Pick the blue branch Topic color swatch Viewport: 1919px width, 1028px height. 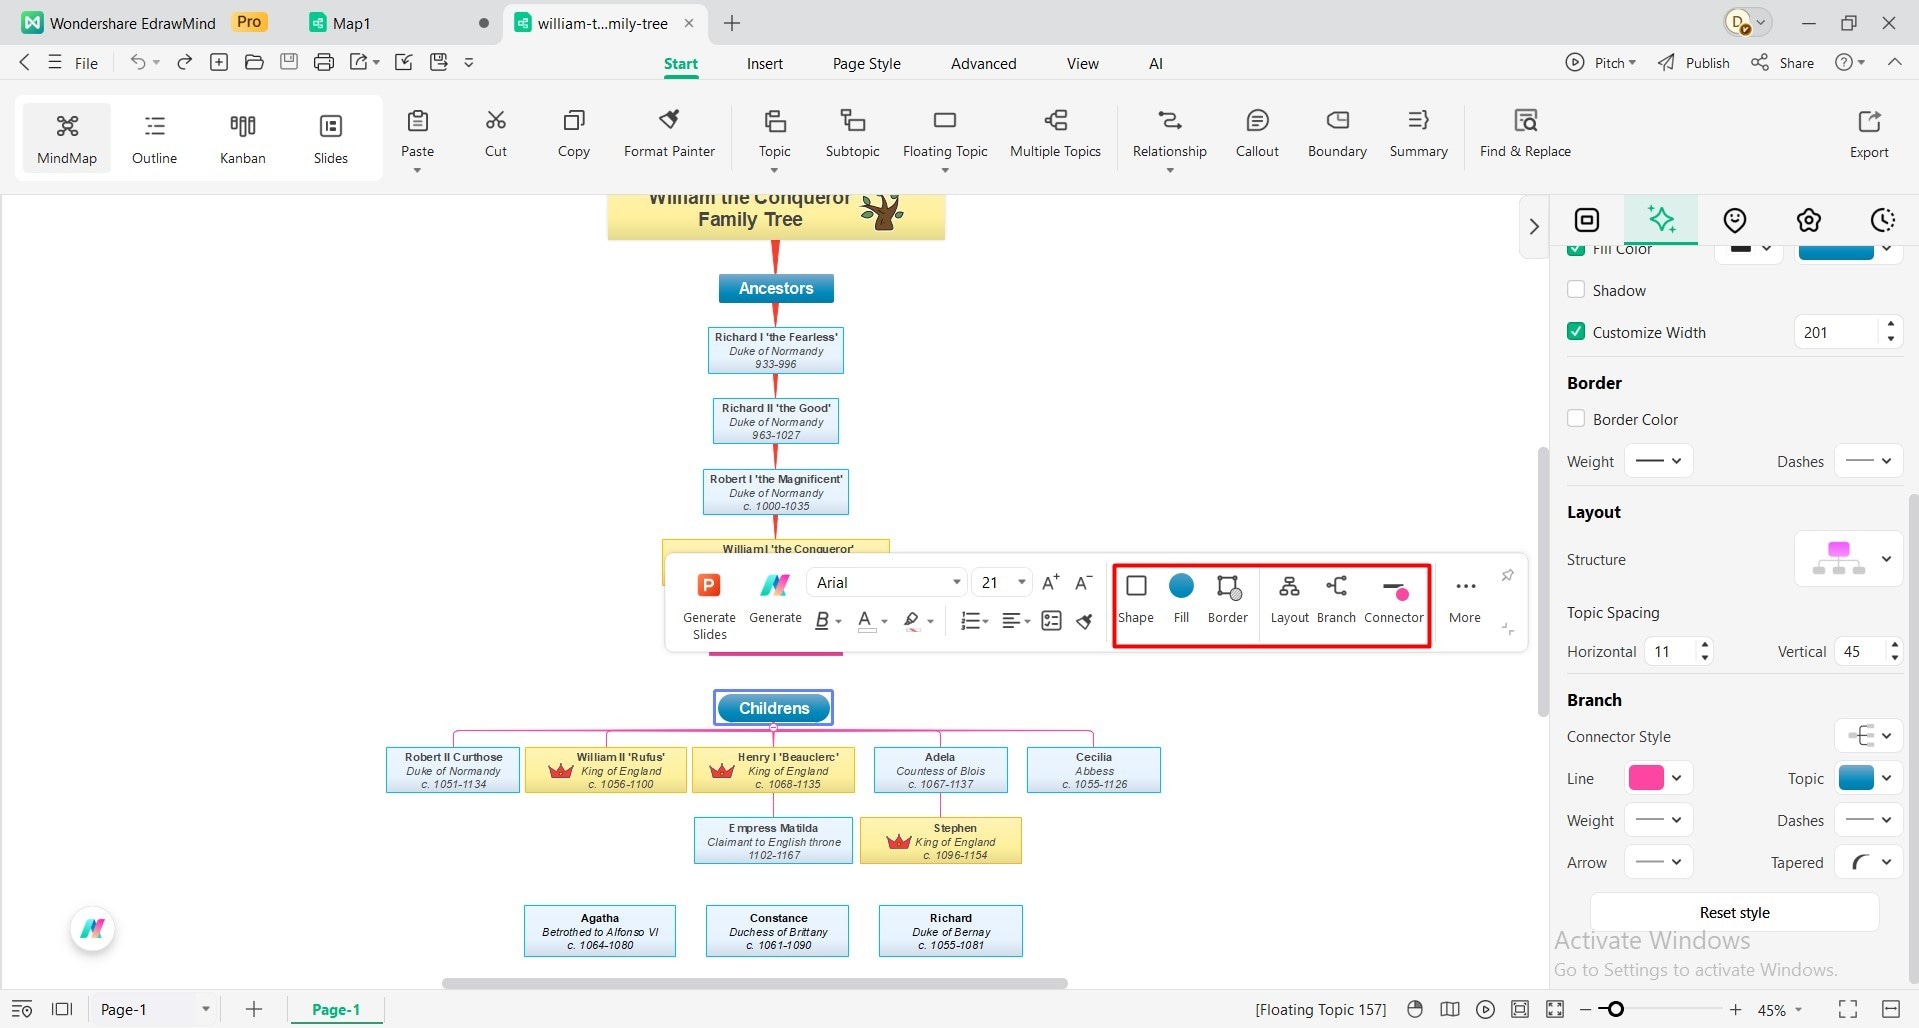pyautogui.click(x=1856, y=777)
